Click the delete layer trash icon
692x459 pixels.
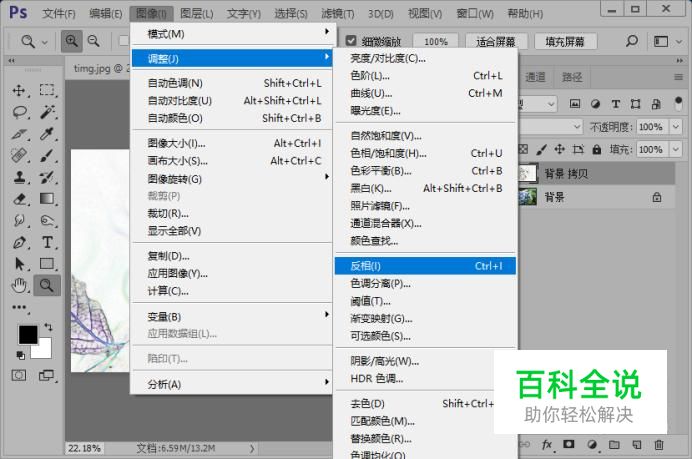658,444
